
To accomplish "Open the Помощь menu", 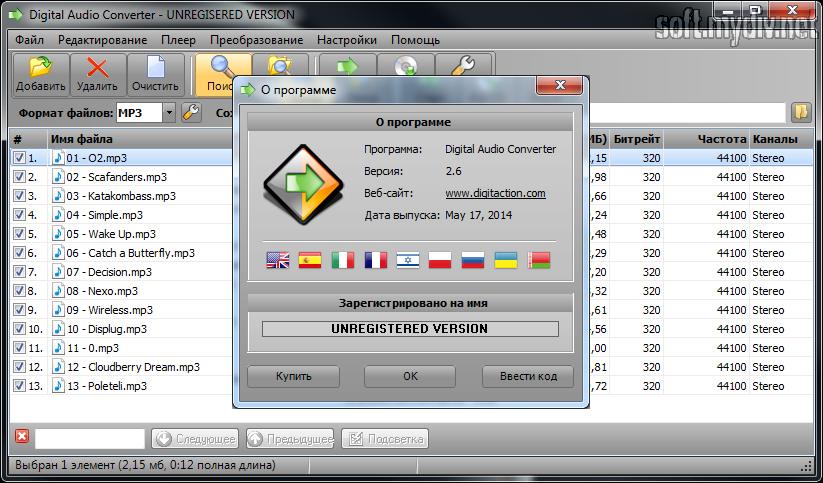I will coord(416,40).
